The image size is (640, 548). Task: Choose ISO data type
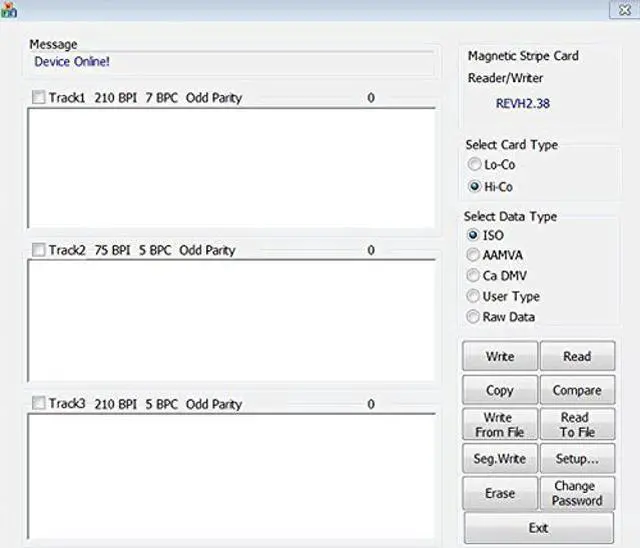point(474,235)
